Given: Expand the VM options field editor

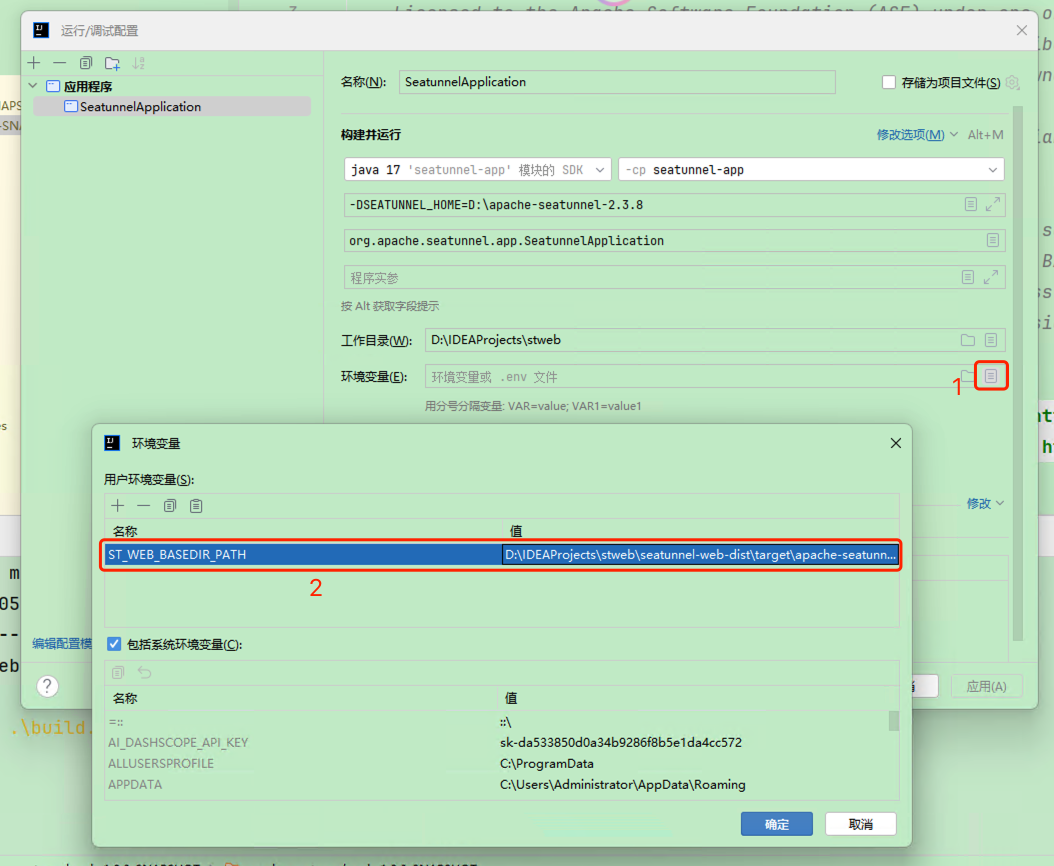Looking at the screenshot, I should click(993, 204).
